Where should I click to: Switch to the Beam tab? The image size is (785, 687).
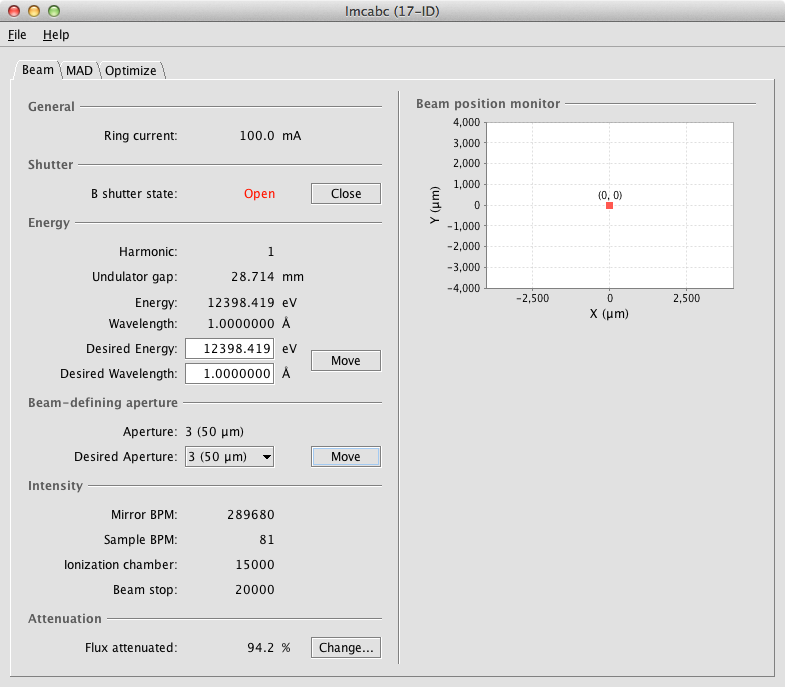[x=38, y=70]
